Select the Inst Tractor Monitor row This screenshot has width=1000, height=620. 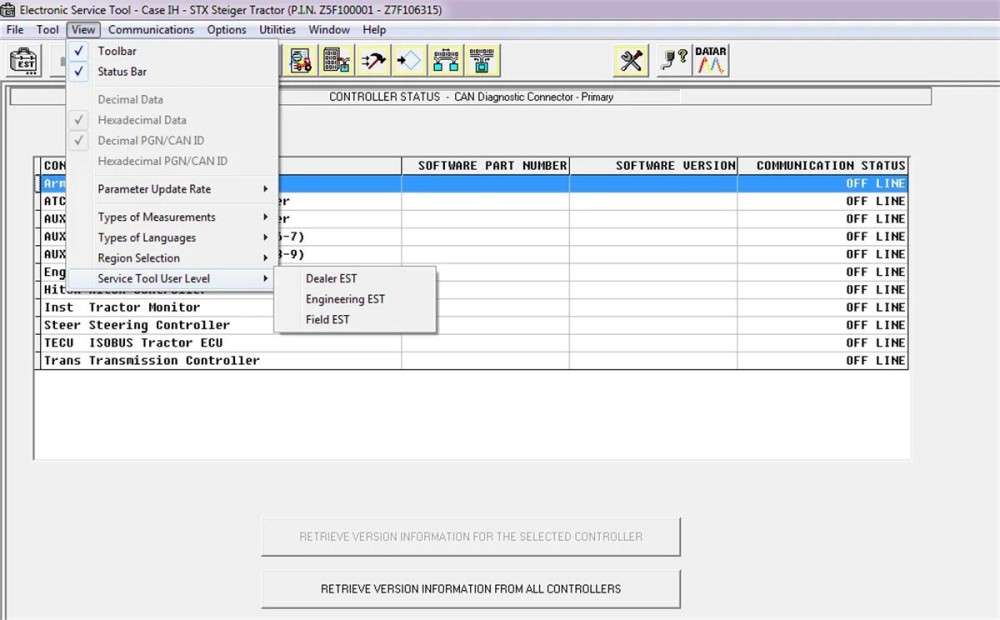click(472, 307)
